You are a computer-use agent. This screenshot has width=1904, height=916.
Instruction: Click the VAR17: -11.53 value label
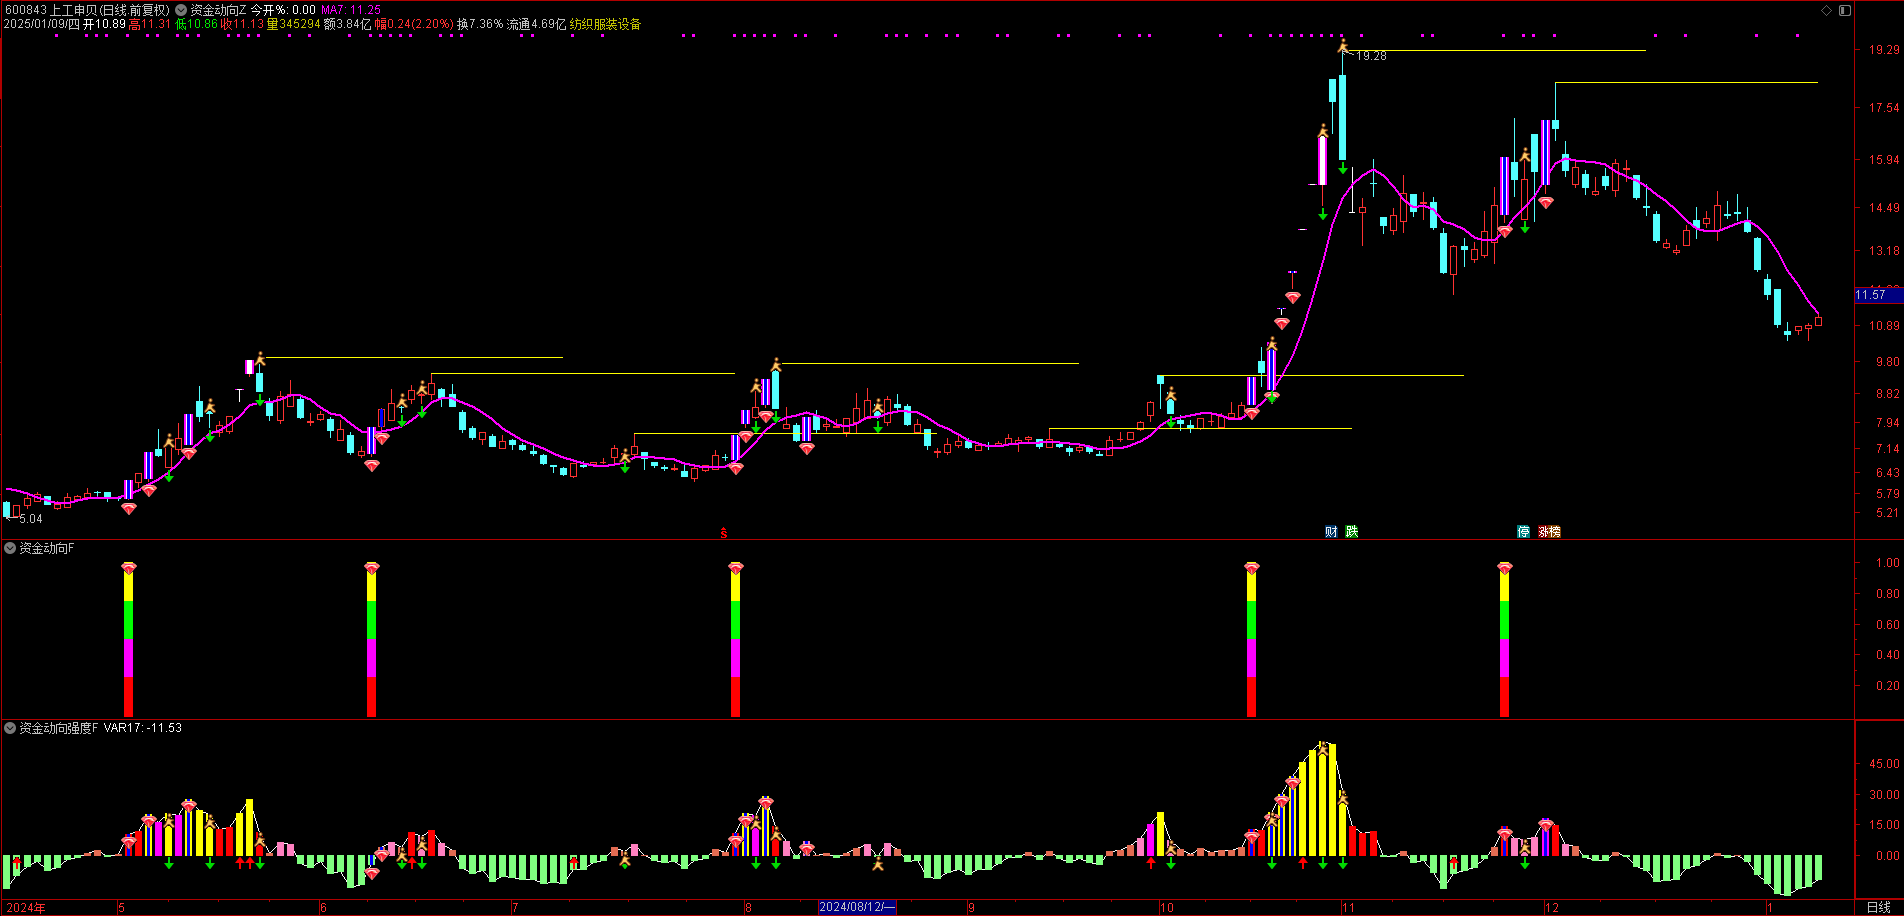tap(143, 728)
